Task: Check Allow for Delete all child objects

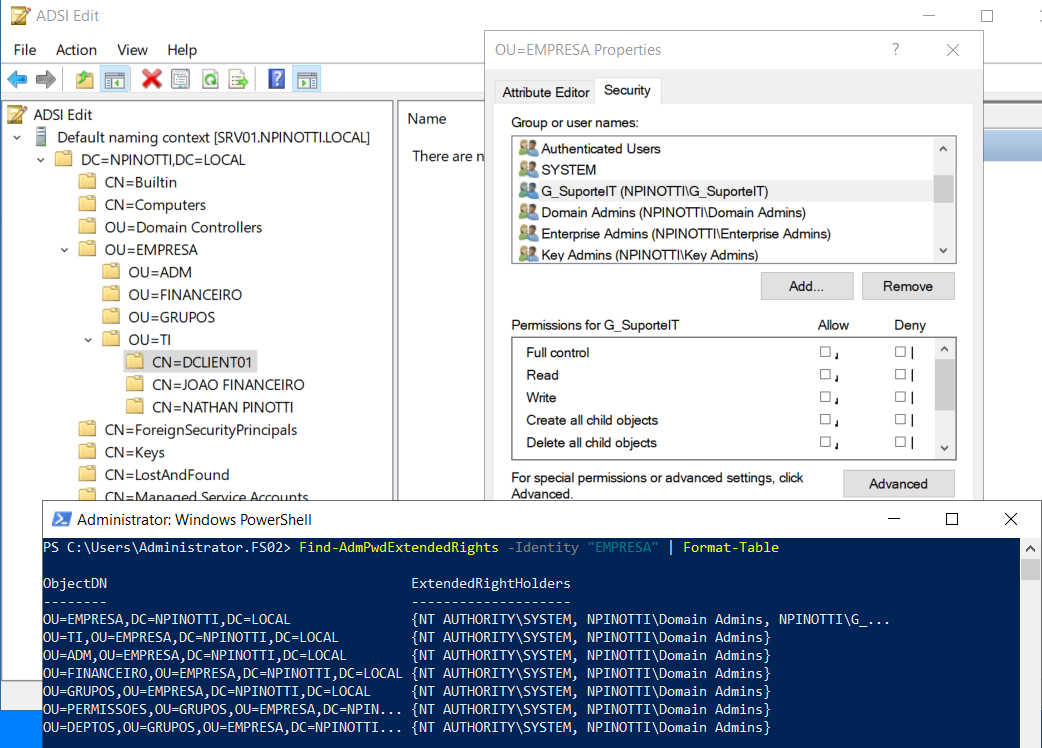Action: coord(825,442)
